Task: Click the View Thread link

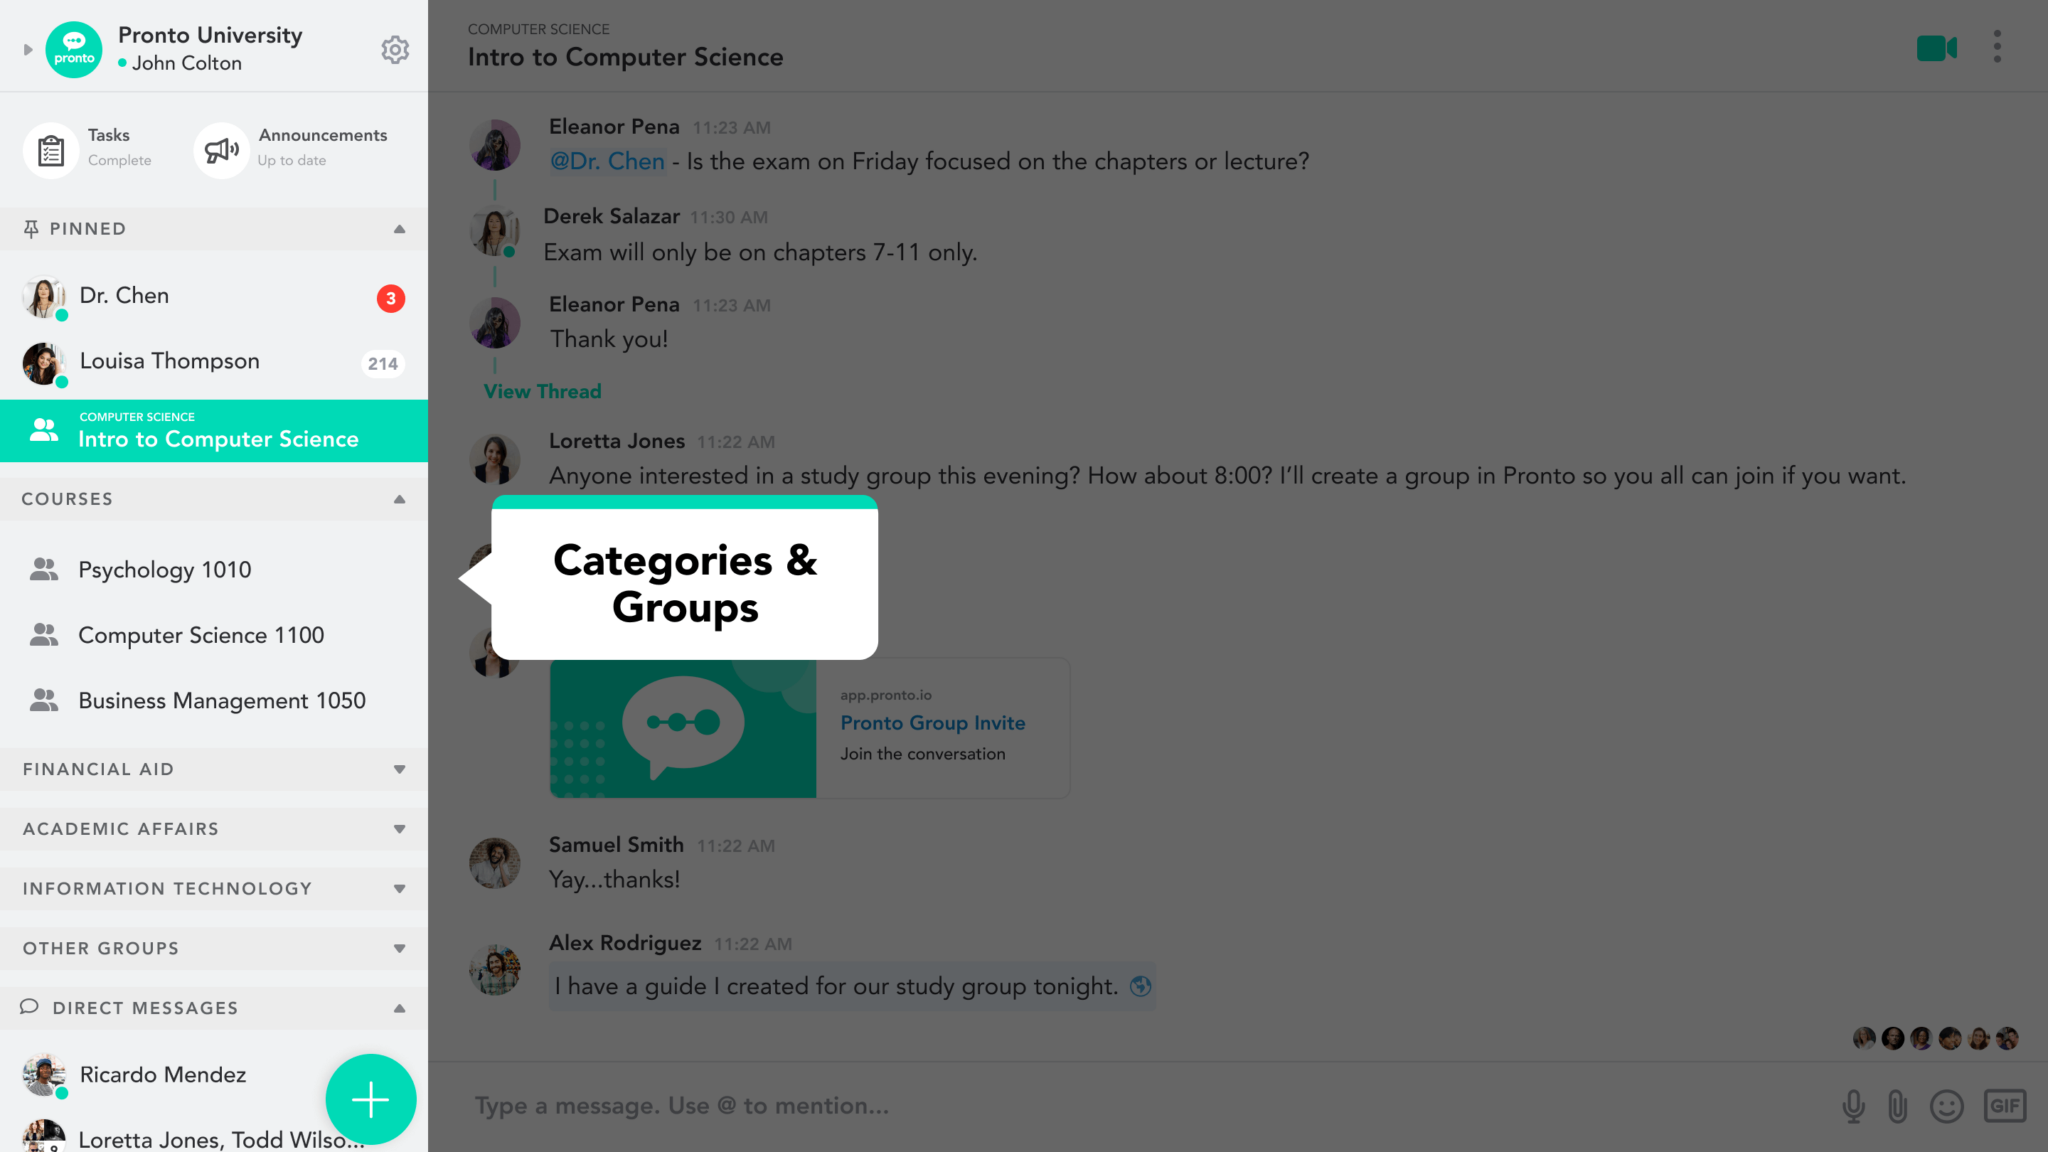Action: (542, 392)
